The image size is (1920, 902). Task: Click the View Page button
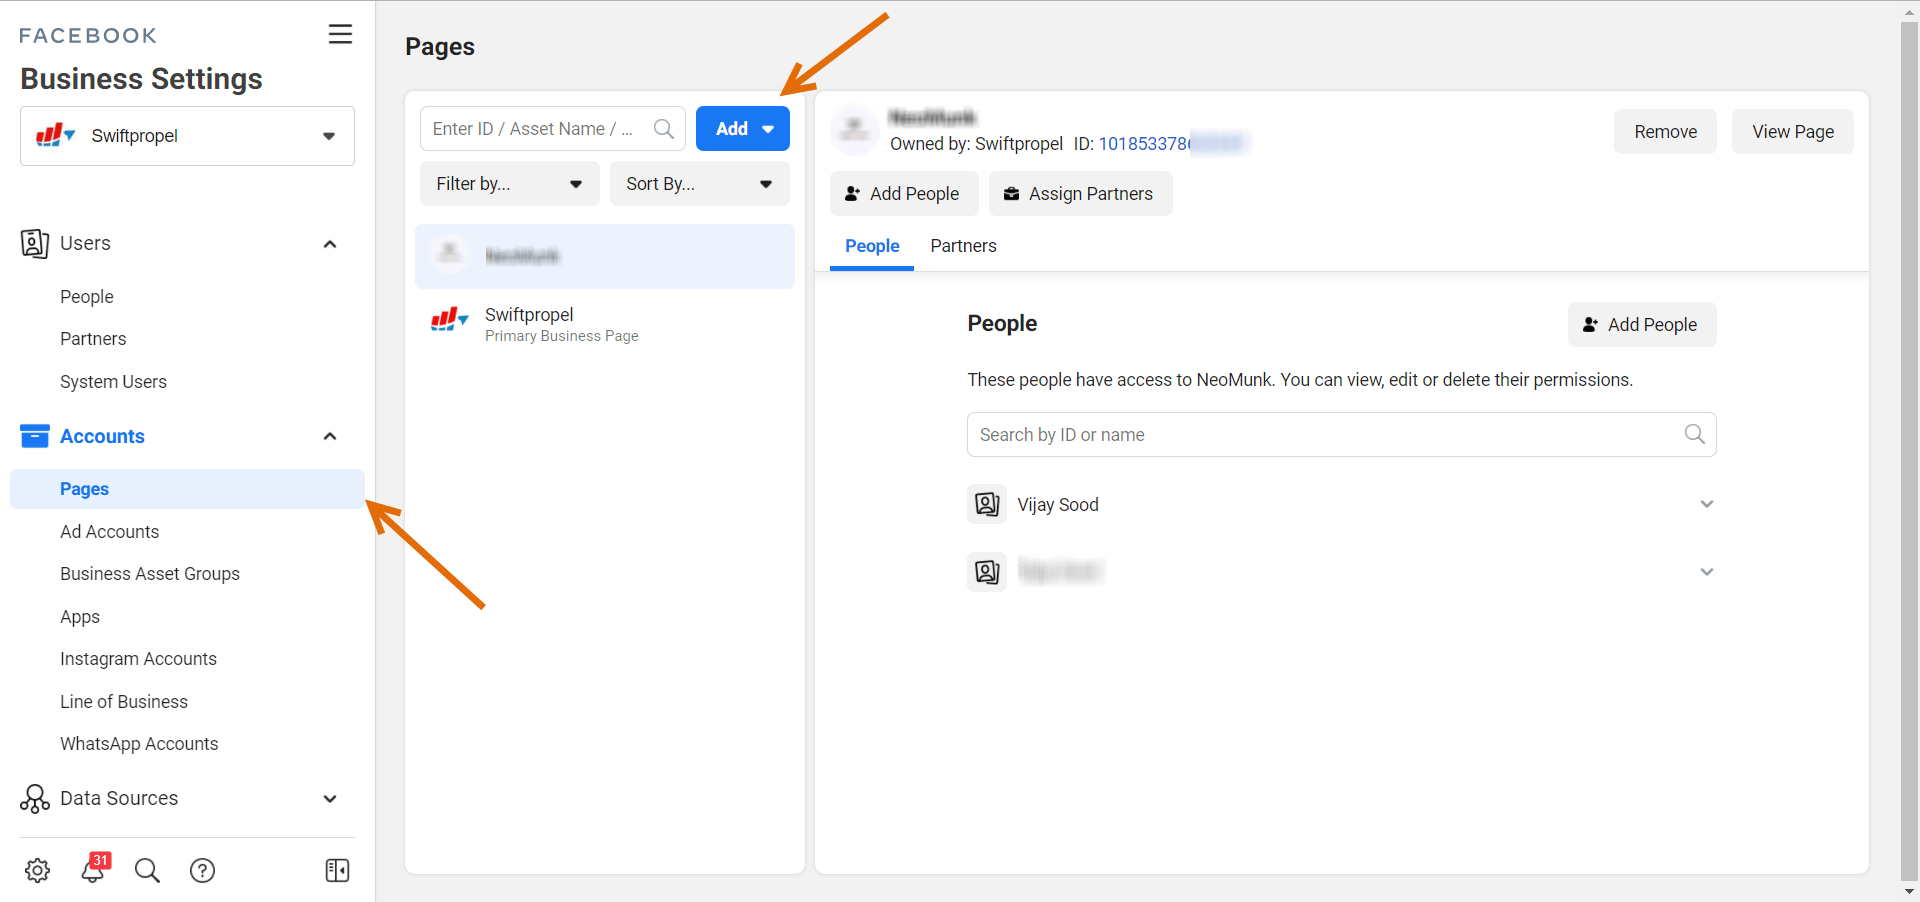point(1792,132)
